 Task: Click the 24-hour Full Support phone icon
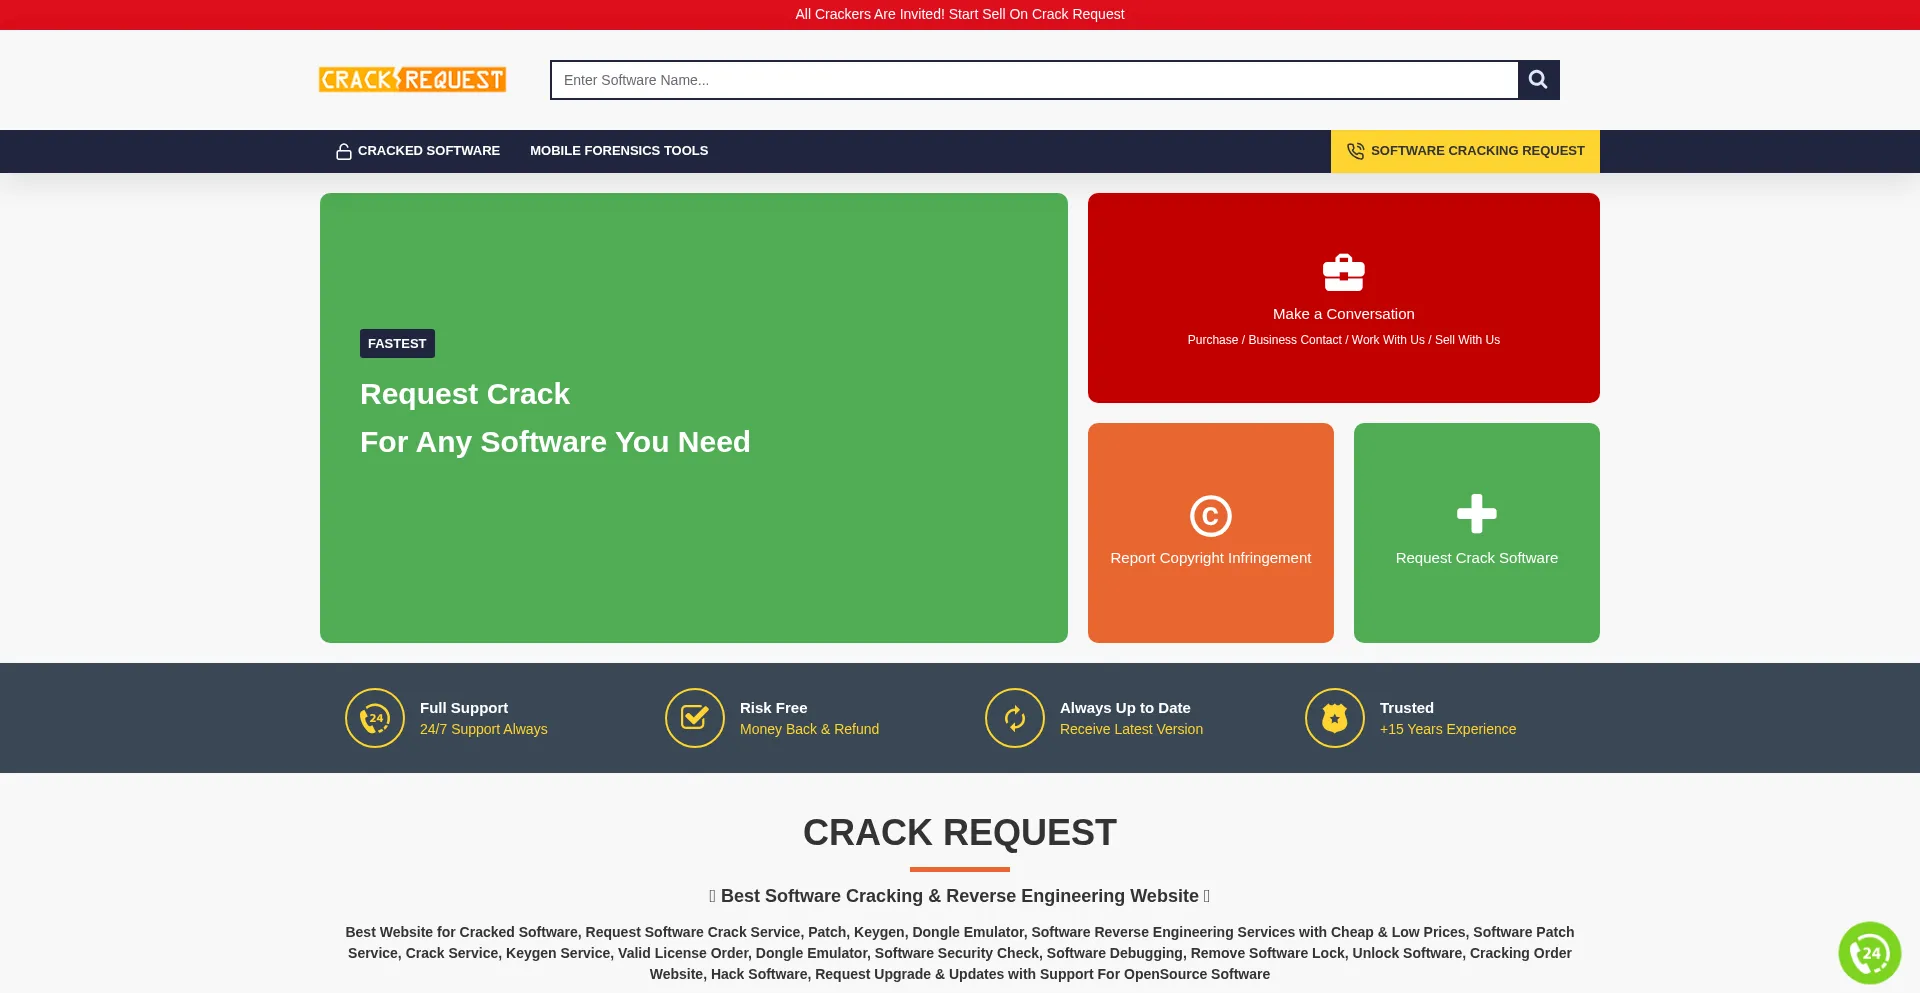coord(375,718)
